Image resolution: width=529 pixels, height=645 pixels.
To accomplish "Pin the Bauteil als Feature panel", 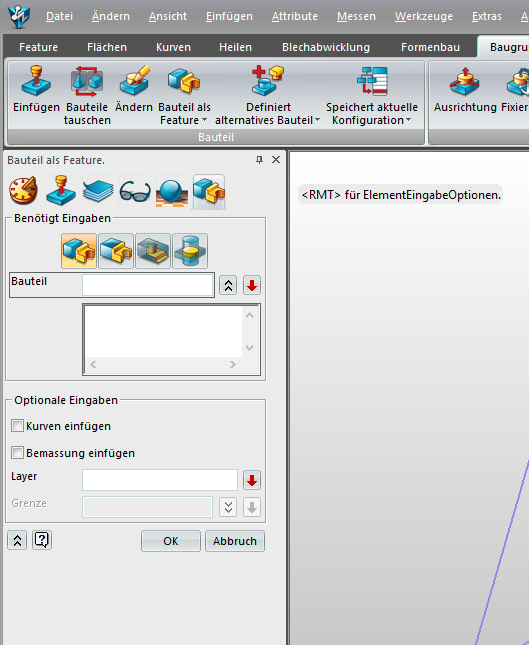I will coord(259,160).
